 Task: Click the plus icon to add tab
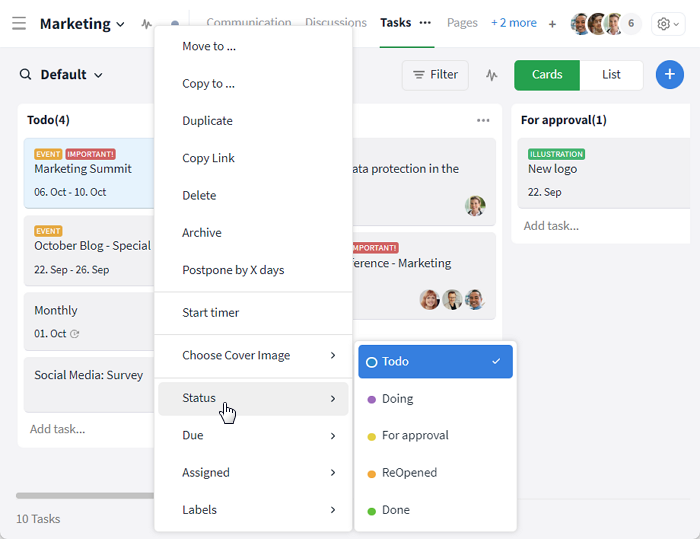pos(552,23)
